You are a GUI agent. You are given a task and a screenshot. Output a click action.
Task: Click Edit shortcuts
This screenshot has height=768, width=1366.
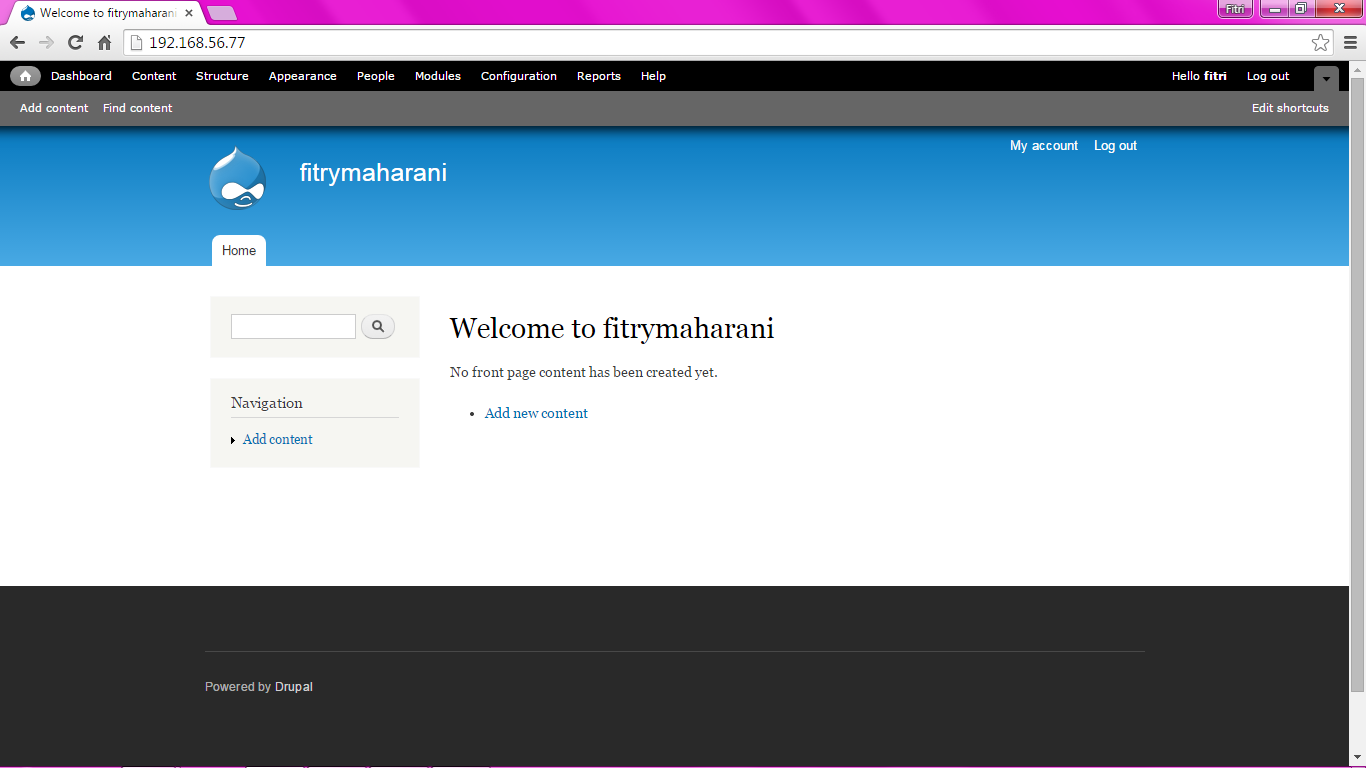coord(1290,108)
